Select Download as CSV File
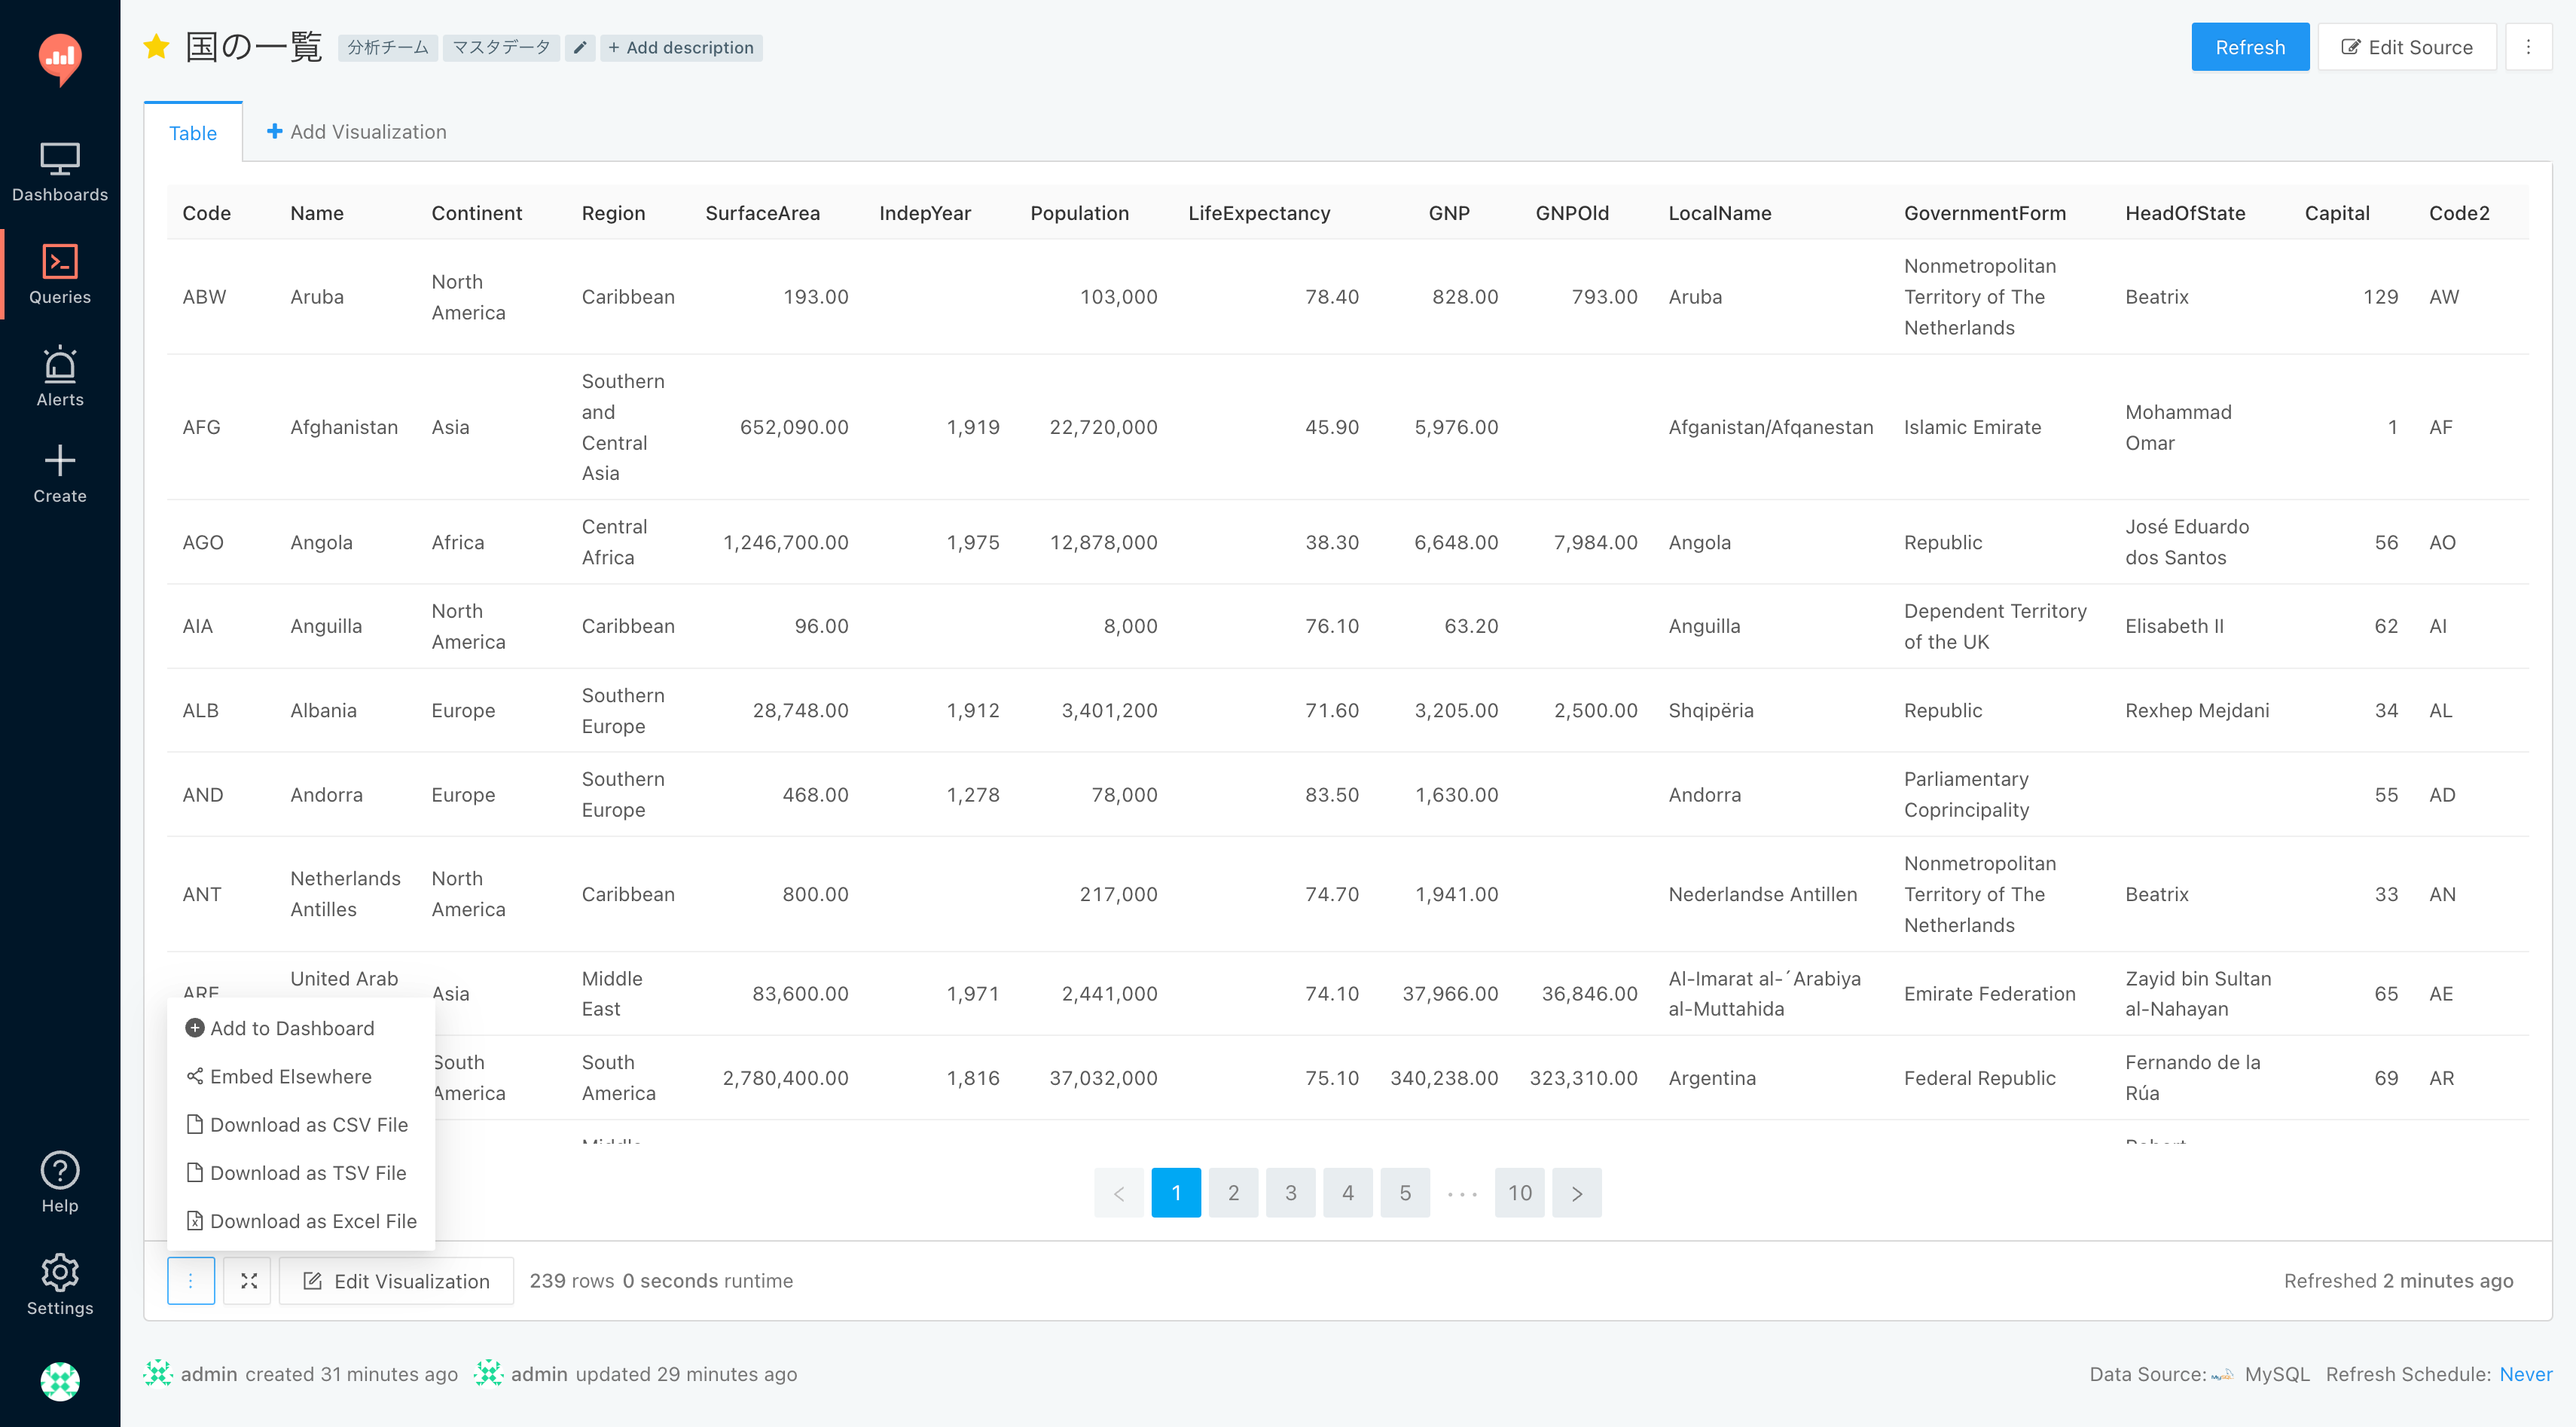This screenshot has width=2576, height=1427. (308, 1124)
